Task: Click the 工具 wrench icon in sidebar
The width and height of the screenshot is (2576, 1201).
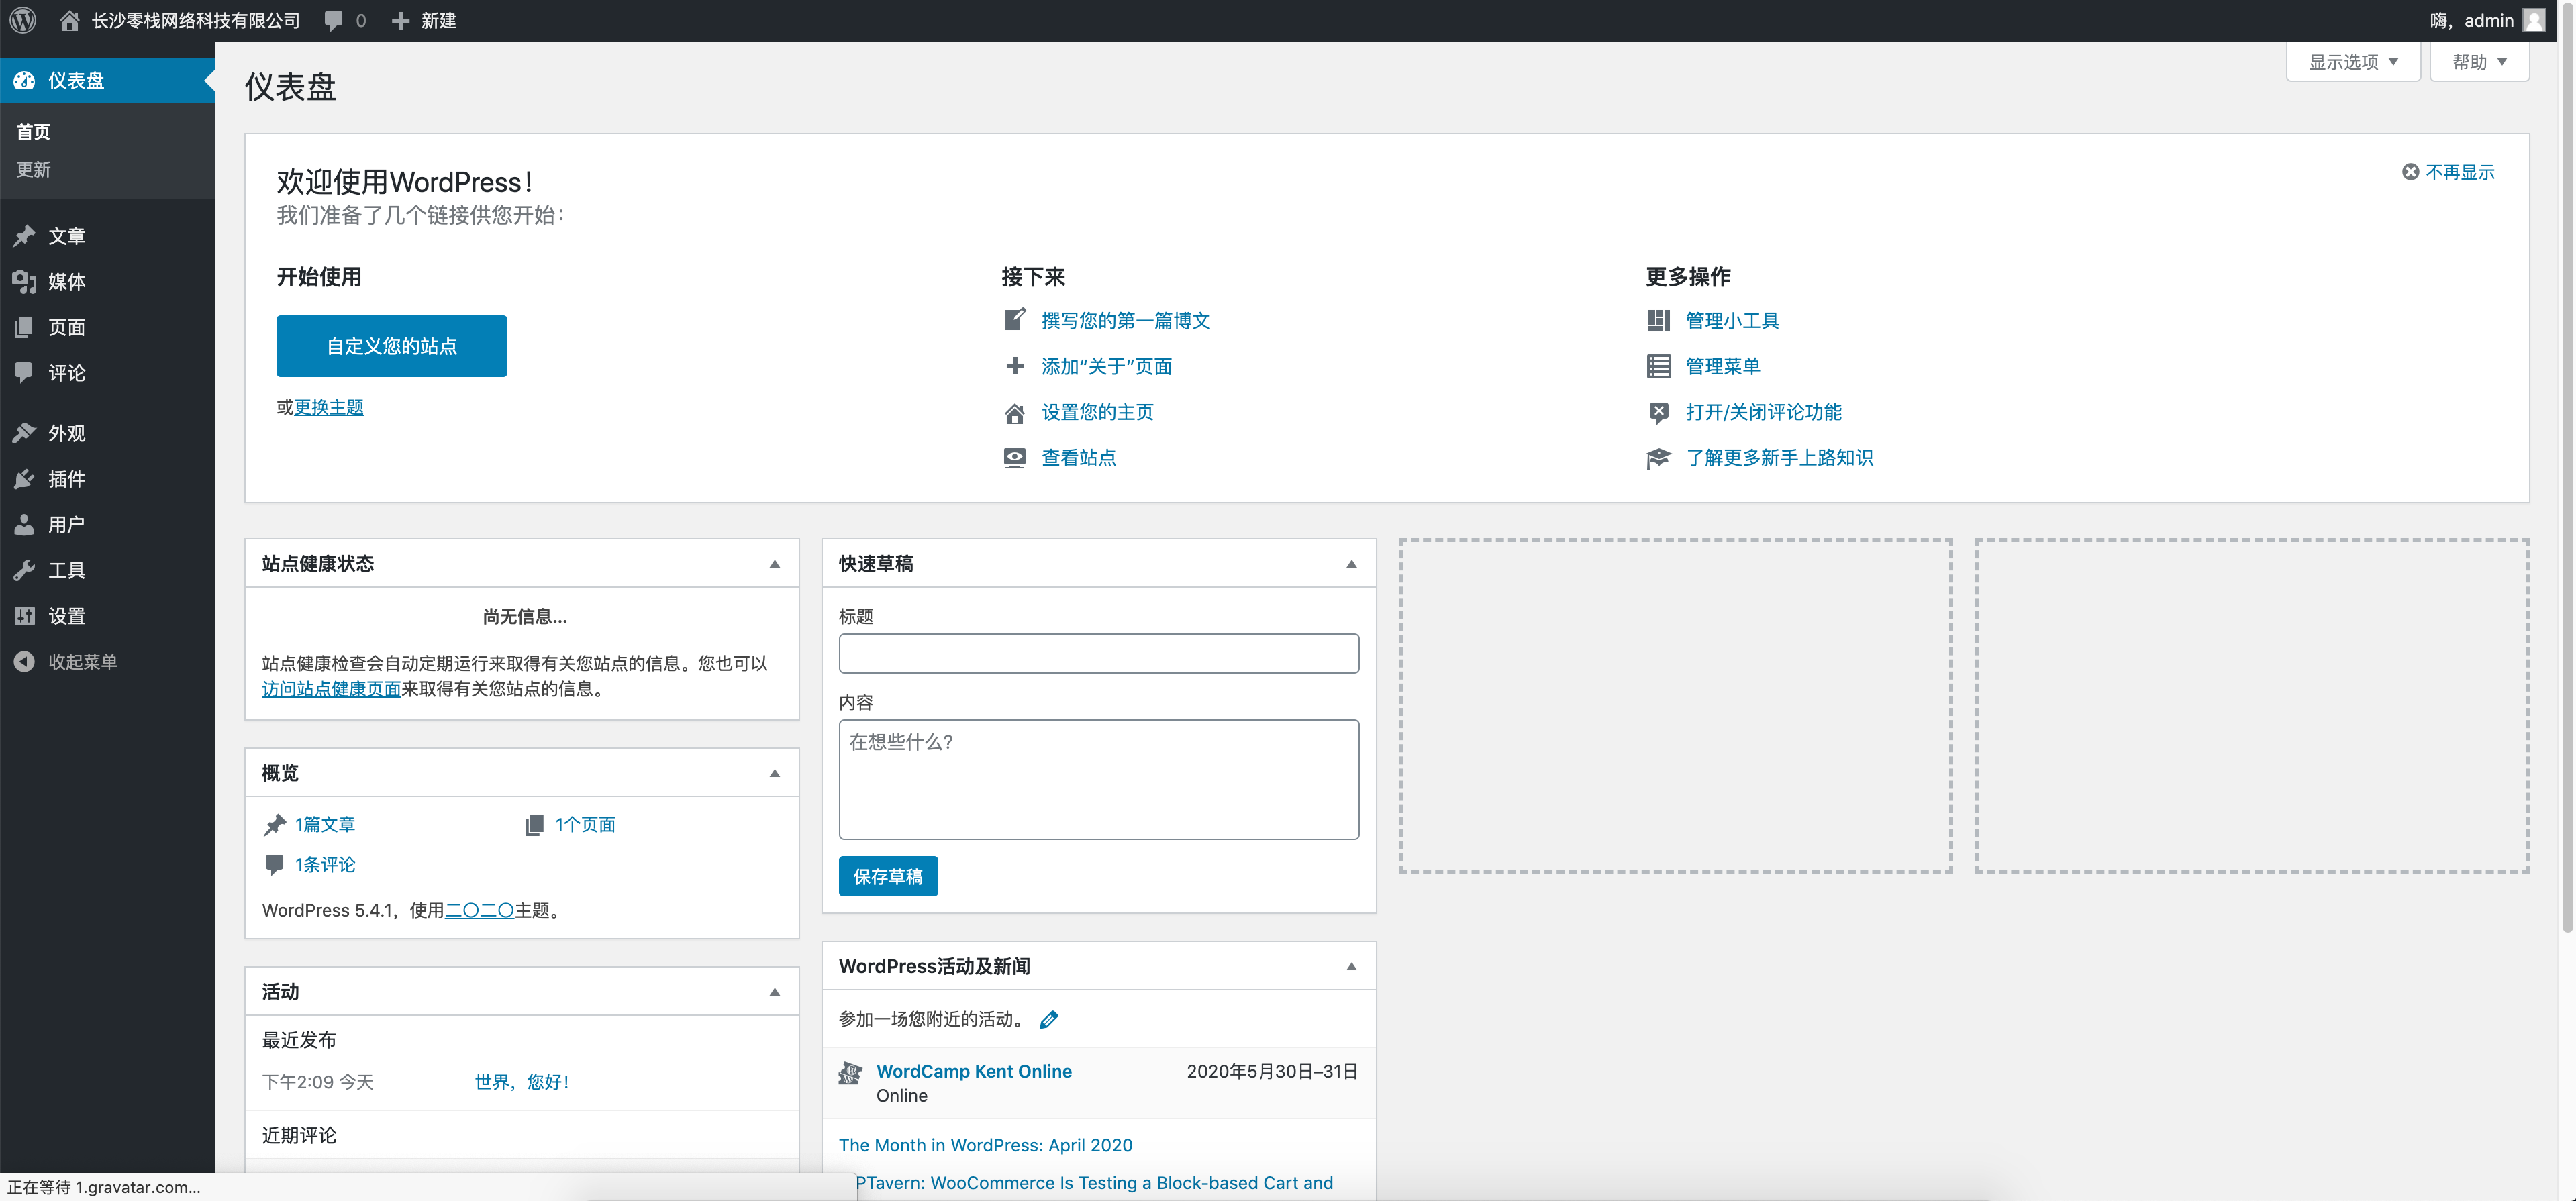Action: tap(24, 570)
